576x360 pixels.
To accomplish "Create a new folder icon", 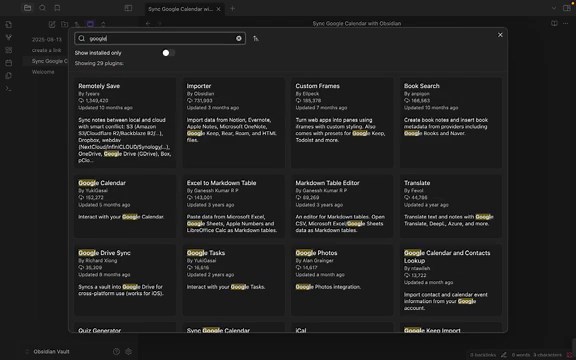I will click(x=65, y=24).
